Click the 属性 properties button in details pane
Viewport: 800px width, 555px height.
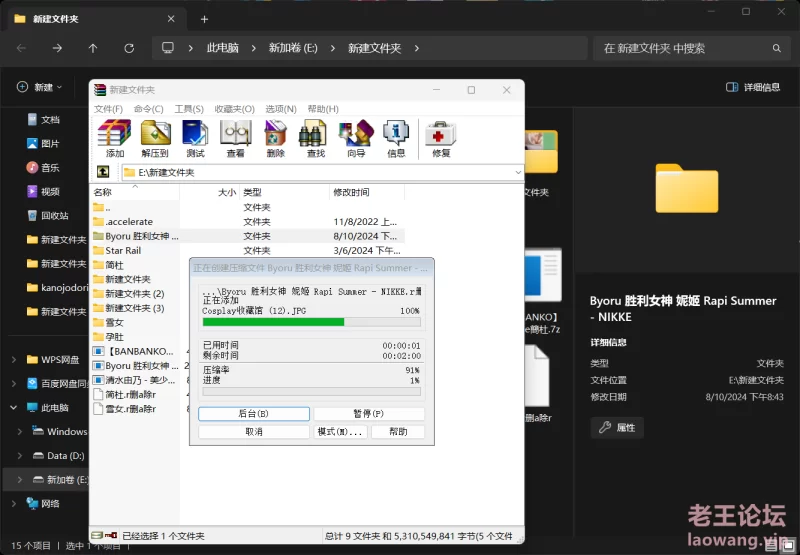pyautogui.click(x=617, y=427)
